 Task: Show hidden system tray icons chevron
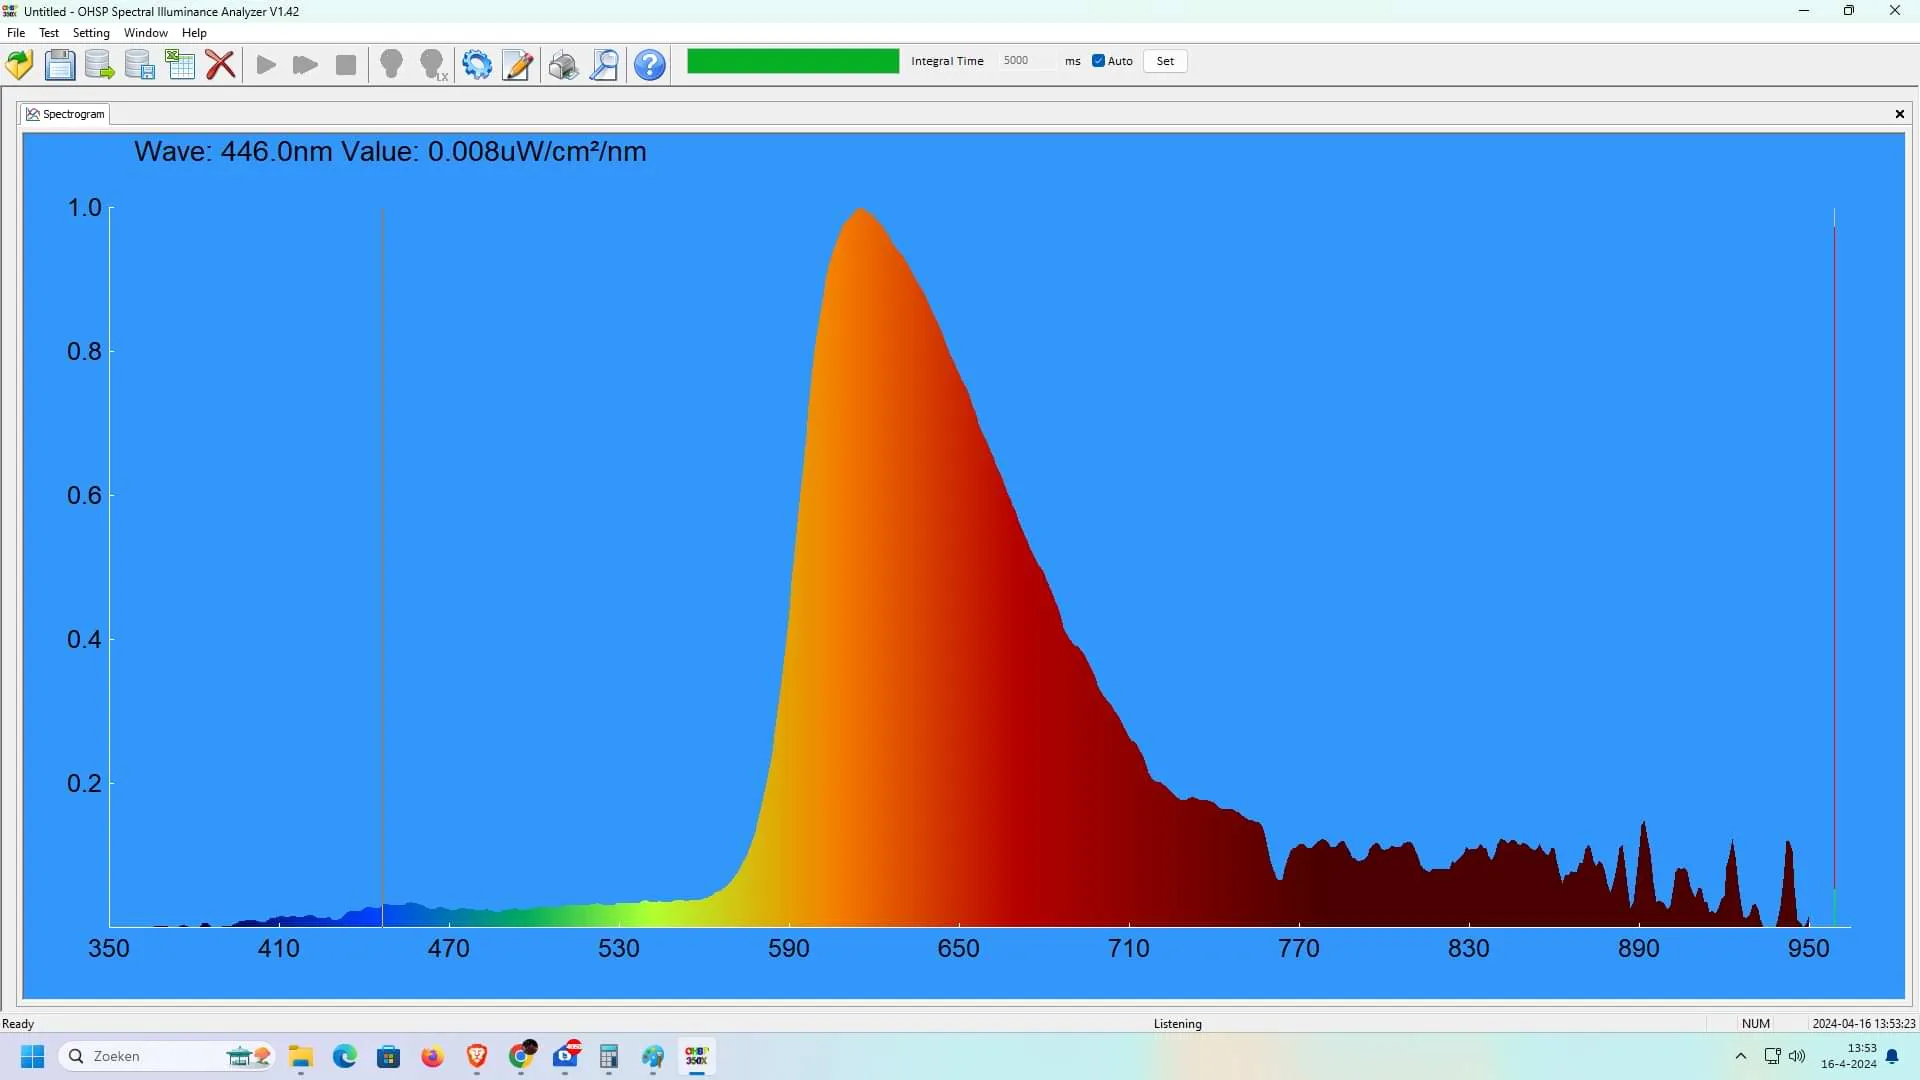coord(1741,1056)
